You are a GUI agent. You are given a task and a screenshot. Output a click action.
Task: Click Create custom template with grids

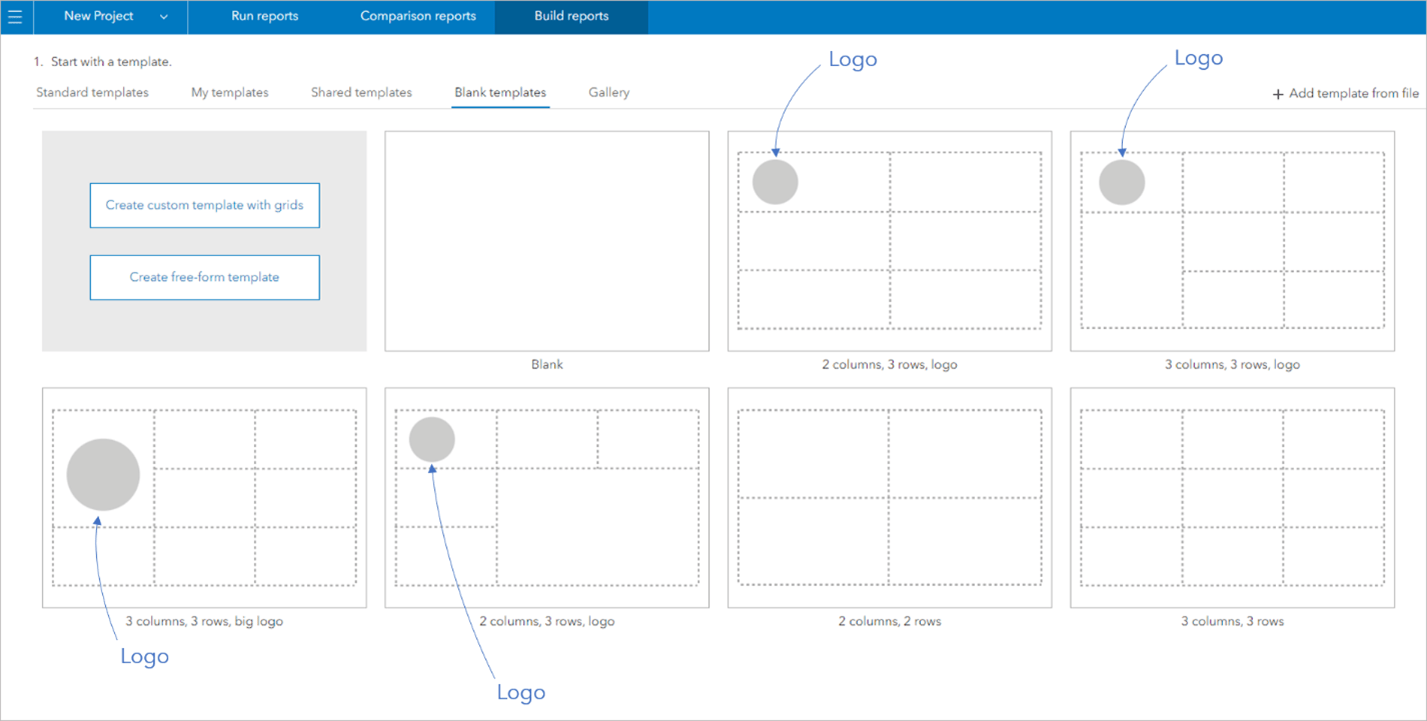tap(204, 205)
